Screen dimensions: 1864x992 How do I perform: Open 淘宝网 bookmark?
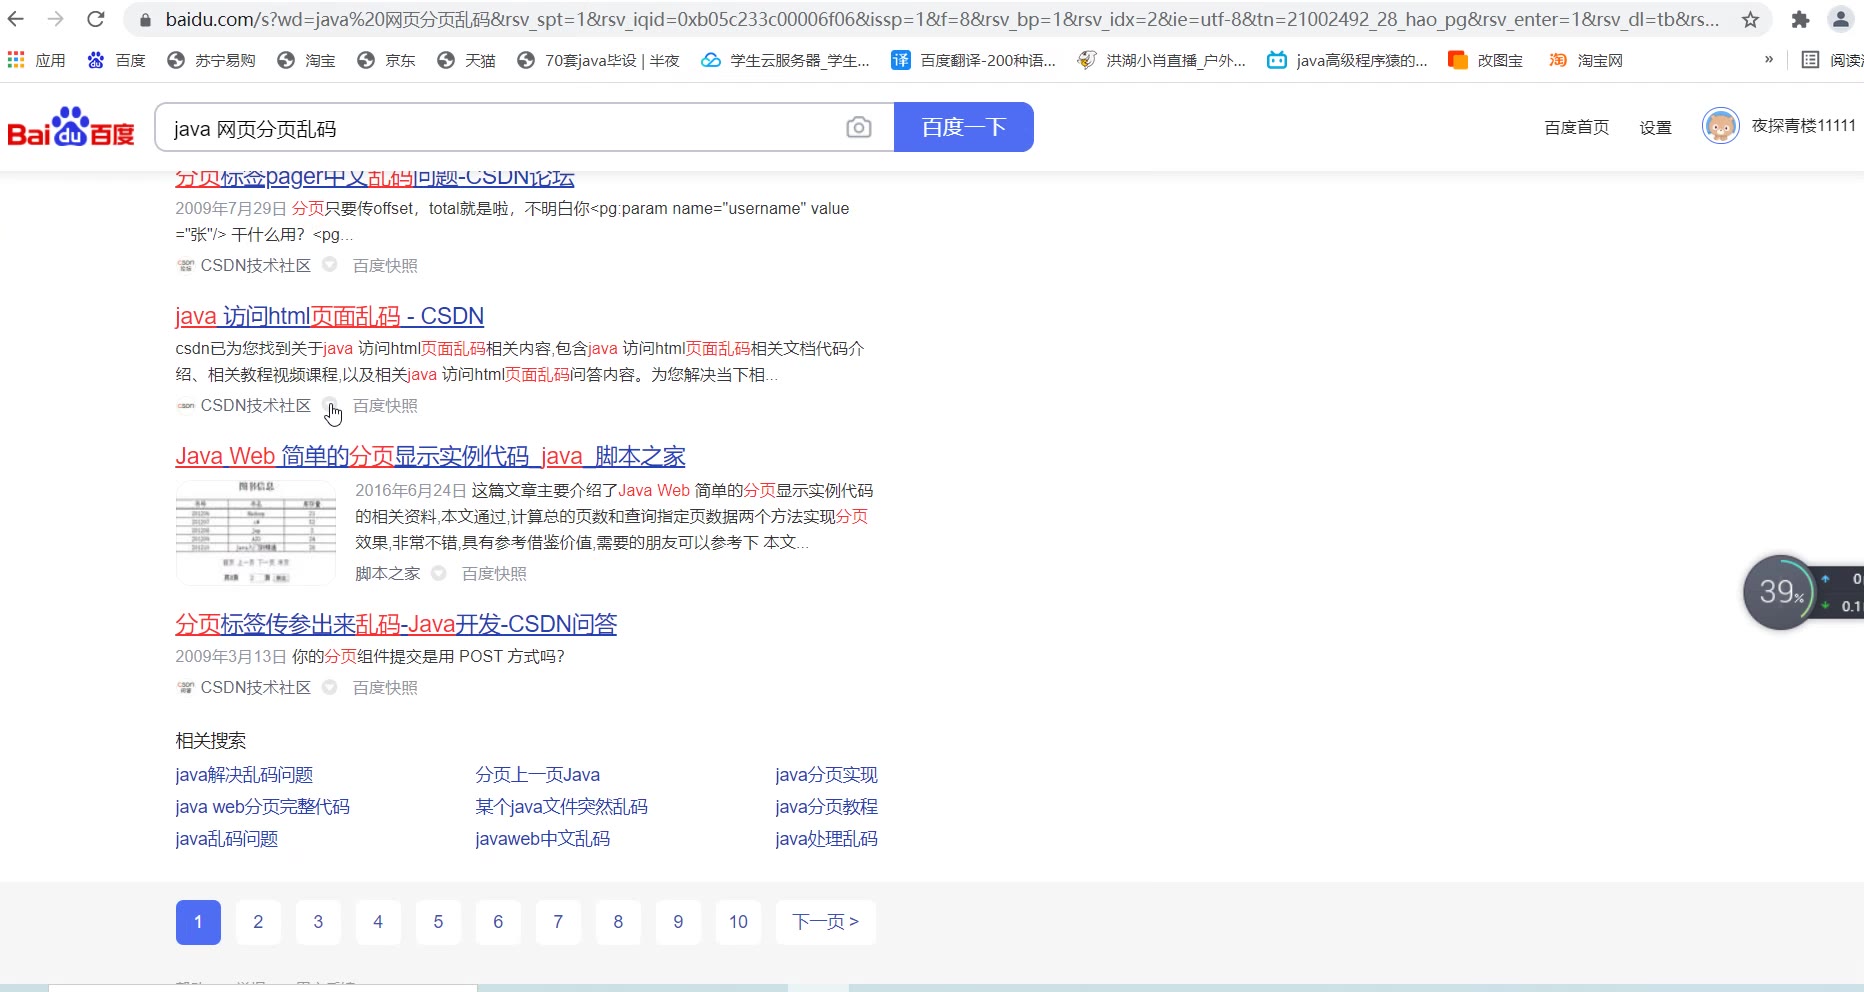pos(1586,60)
